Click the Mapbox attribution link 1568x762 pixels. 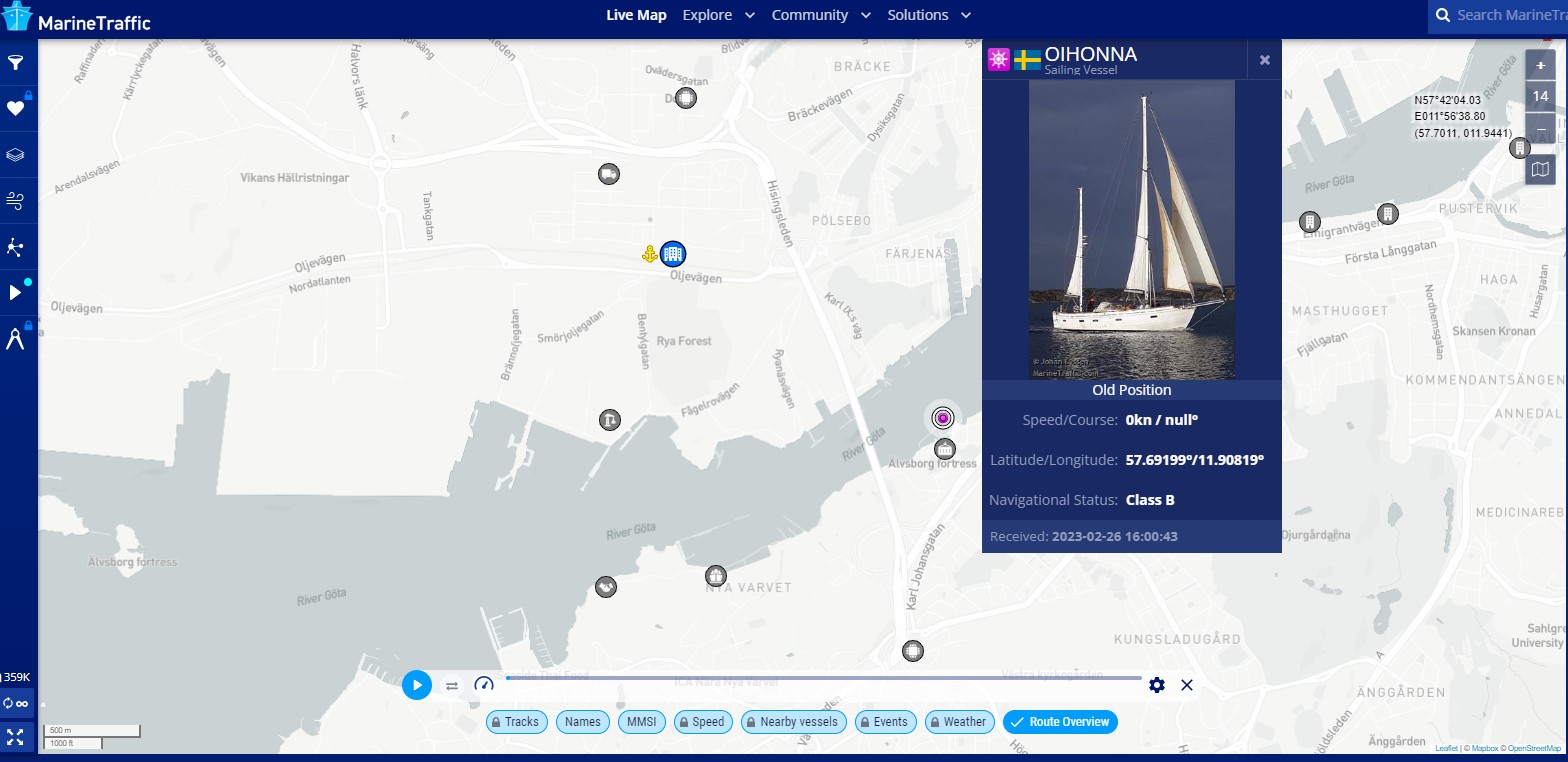[x=1485, y=748]
